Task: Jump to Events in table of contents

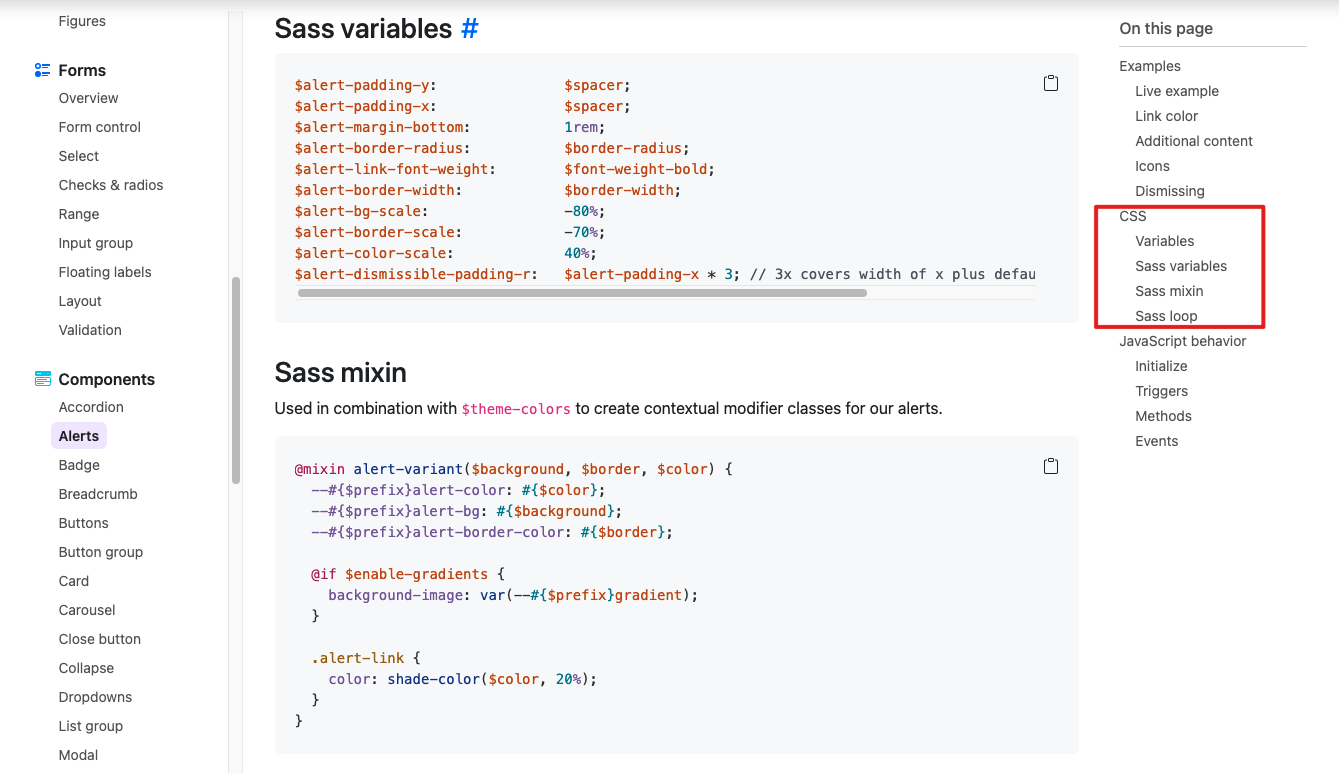Action: click(x=1156, y=441)
